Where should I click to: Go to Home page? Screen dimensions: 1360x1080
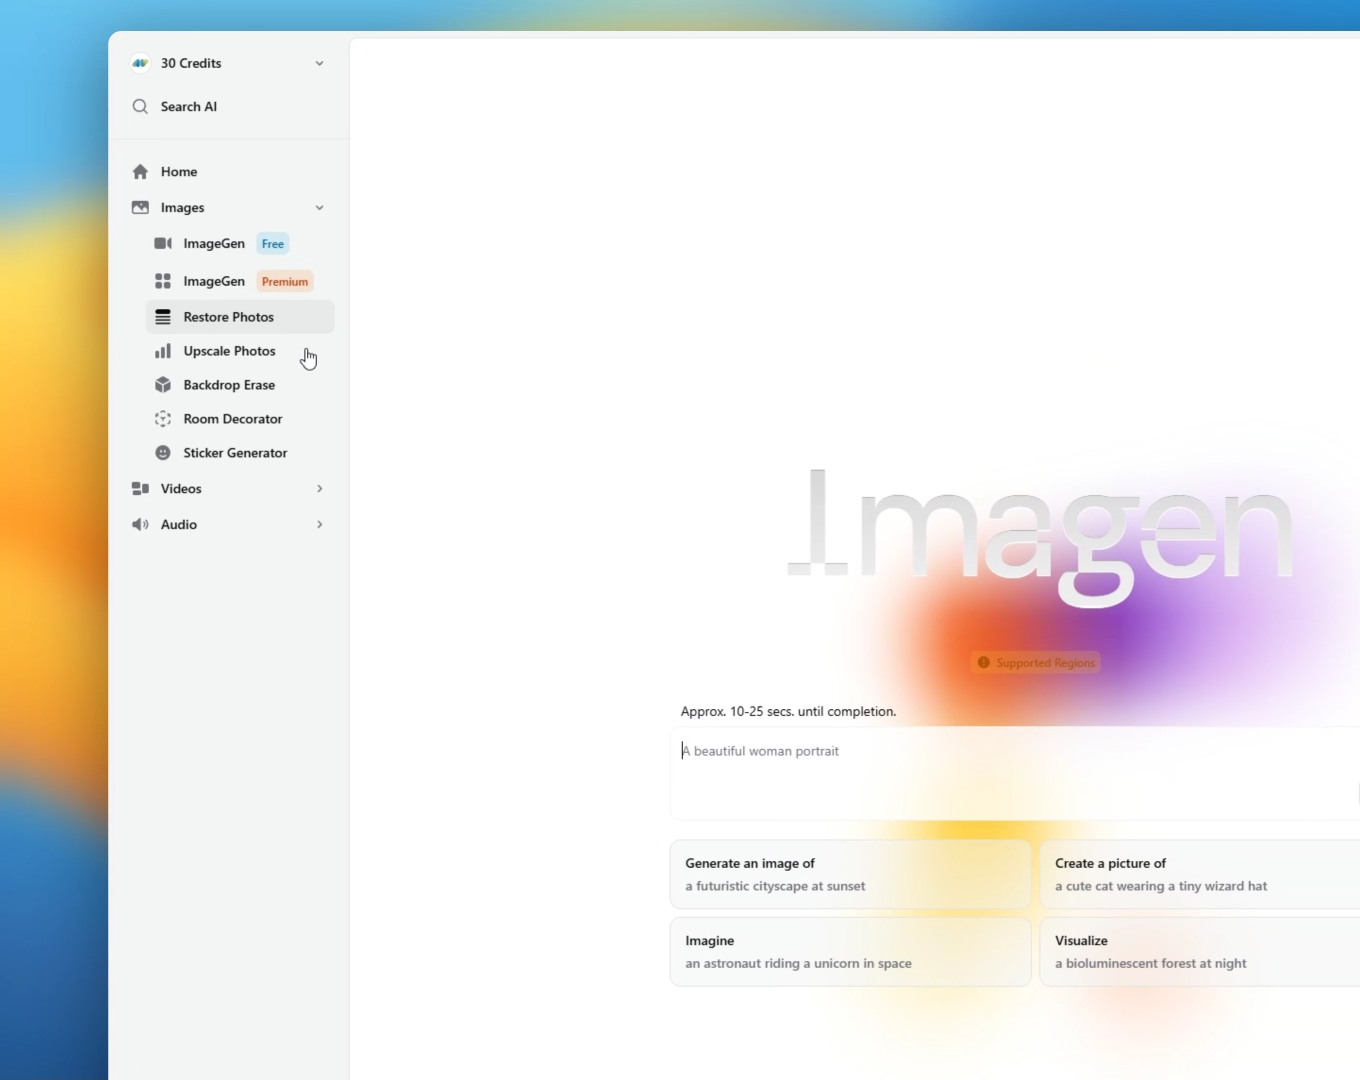tap(229, 172)
